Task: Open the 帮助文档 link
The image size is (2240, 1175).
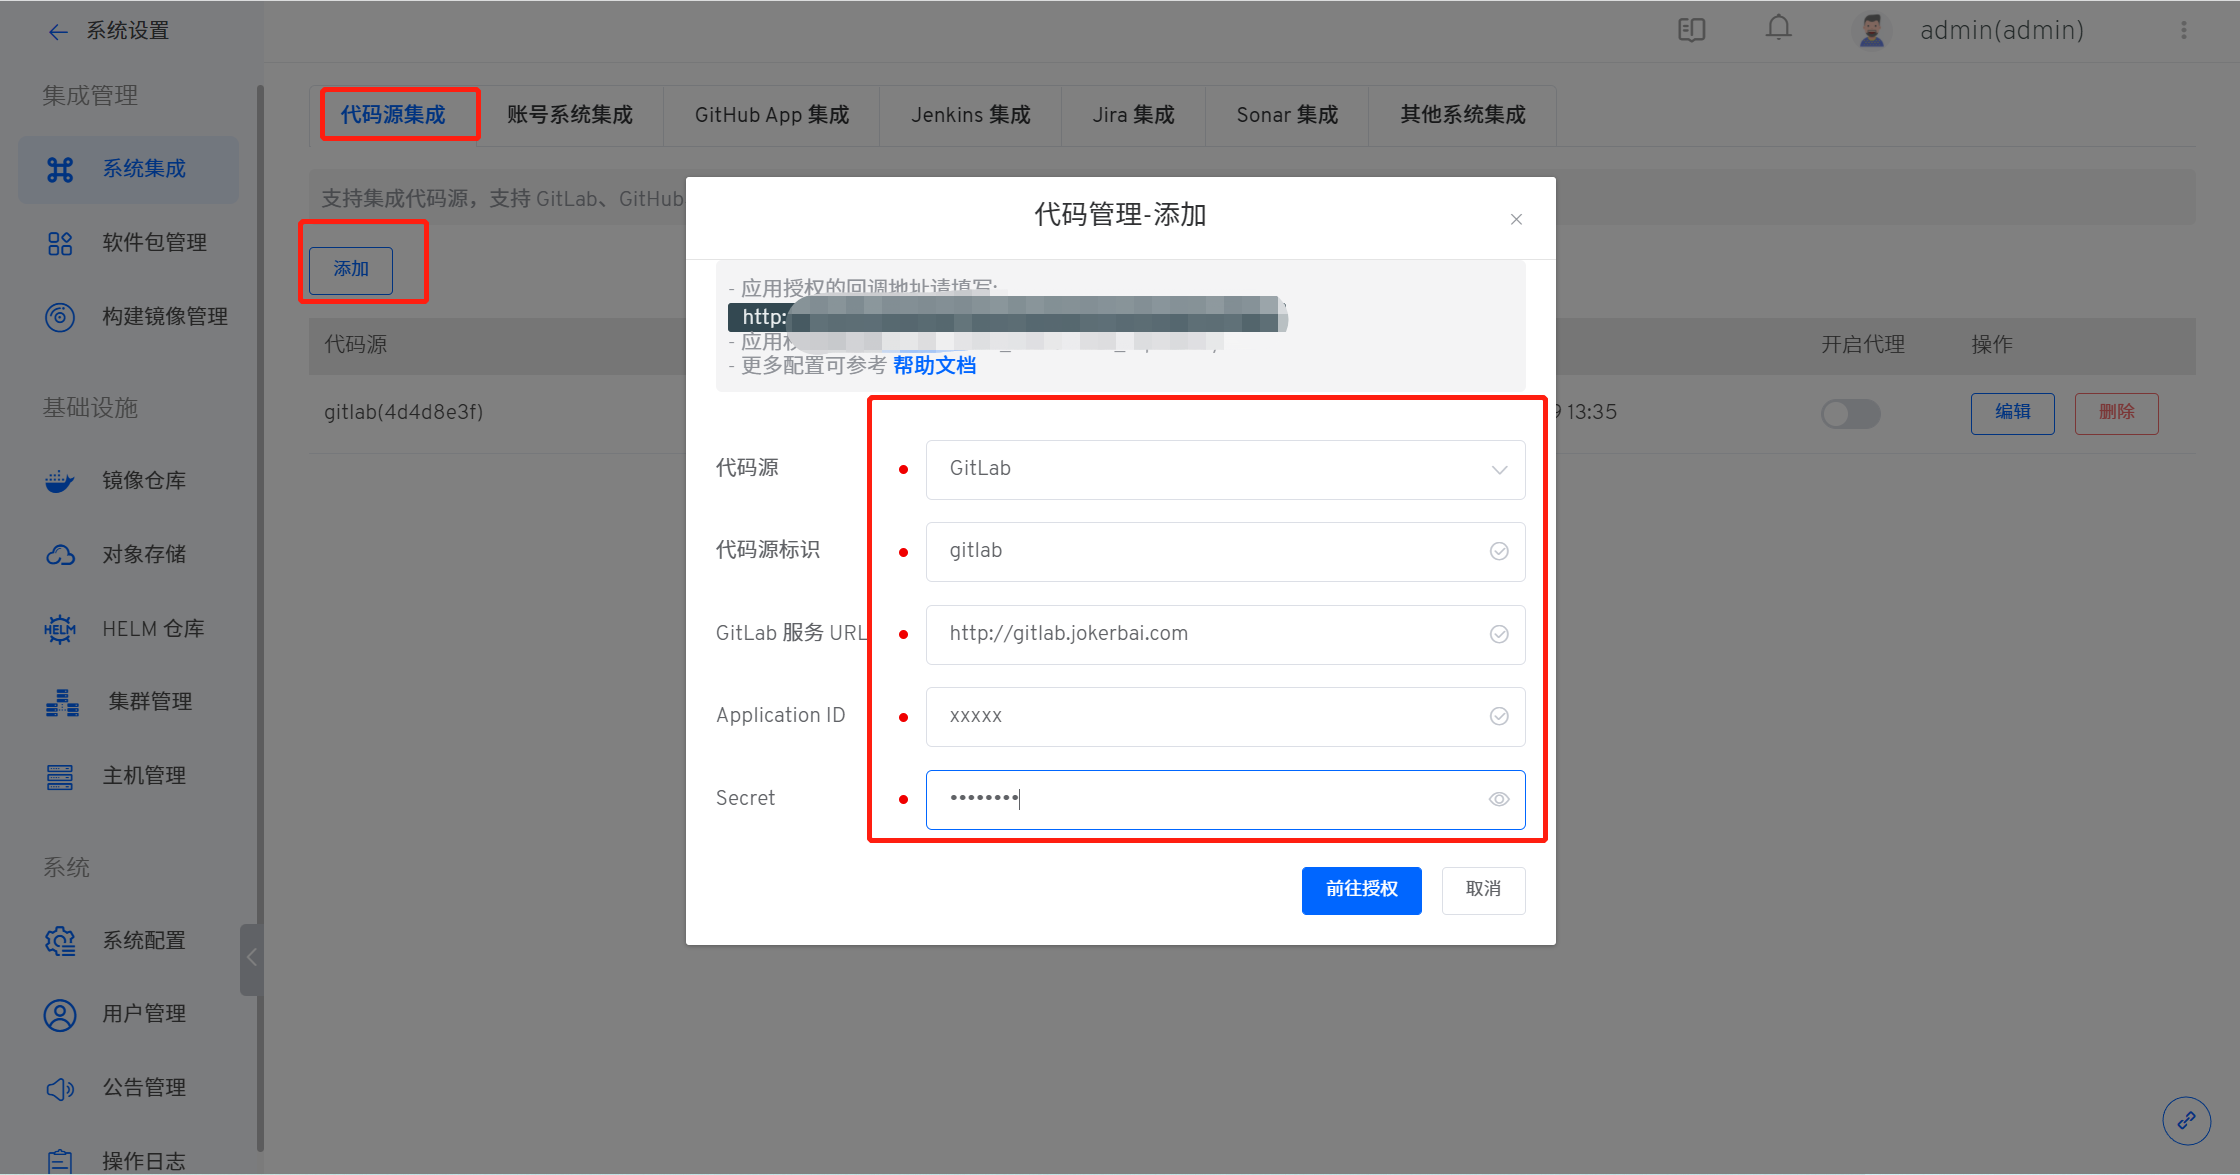Action: [935, 366]
